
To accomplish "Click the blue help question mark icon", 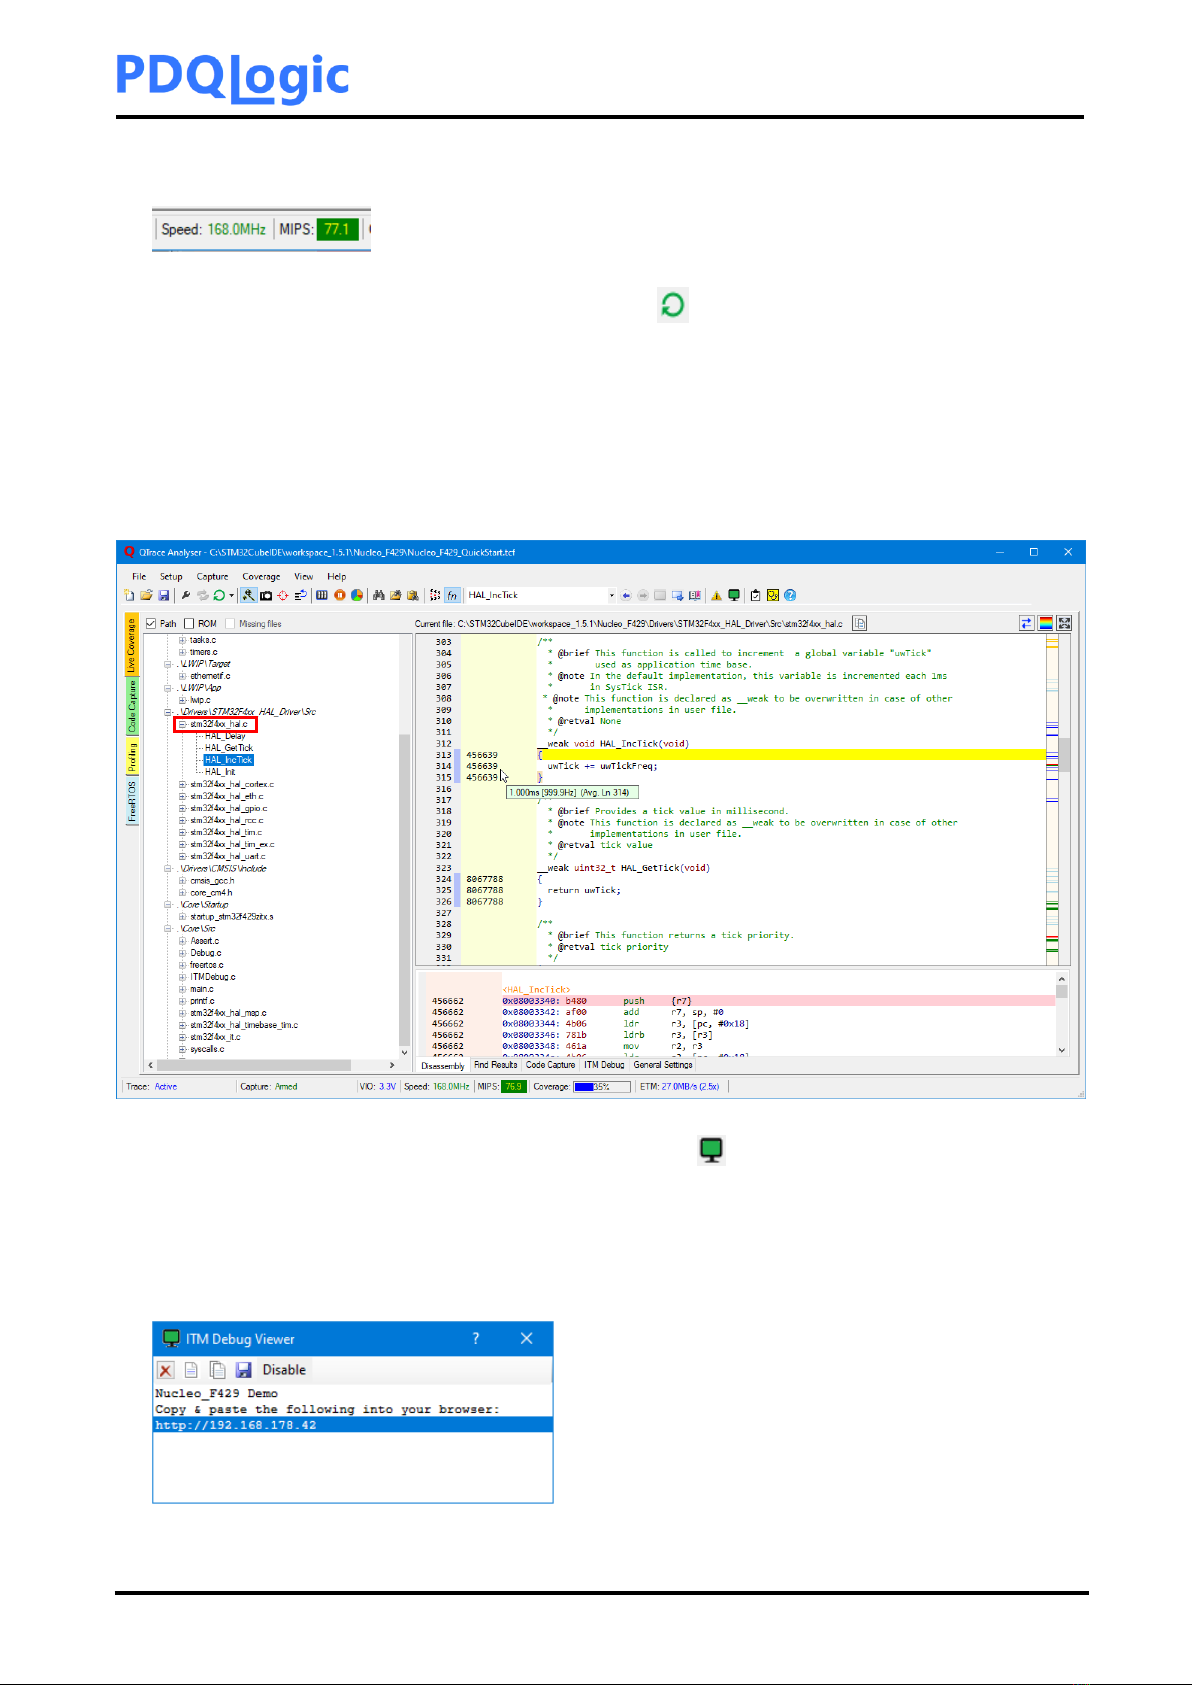I will pyautogui.click(x=790, y=595).
